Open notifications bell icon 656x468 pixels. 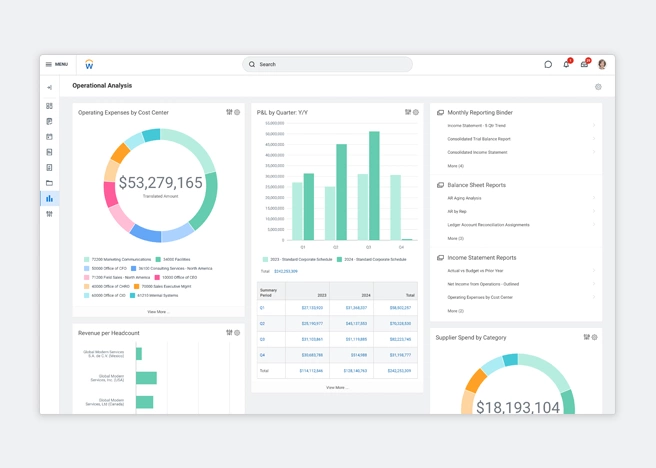pos(566,64)
